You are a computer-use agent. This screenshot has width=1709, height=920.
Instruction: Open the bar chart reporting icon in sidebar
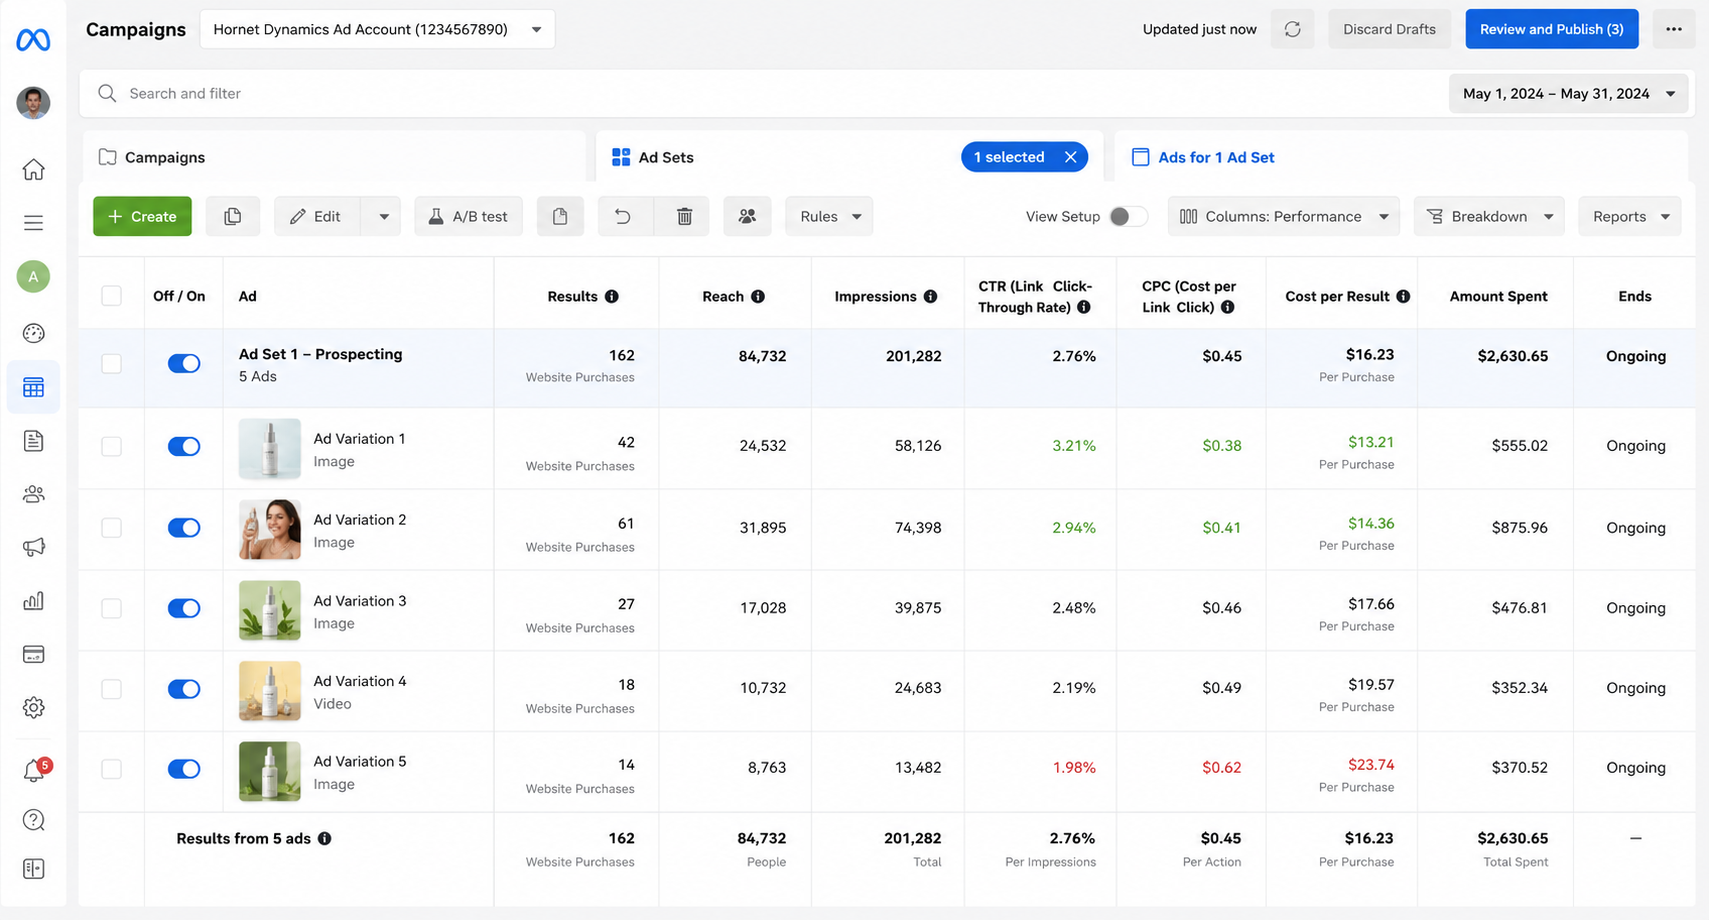[33, 600]
